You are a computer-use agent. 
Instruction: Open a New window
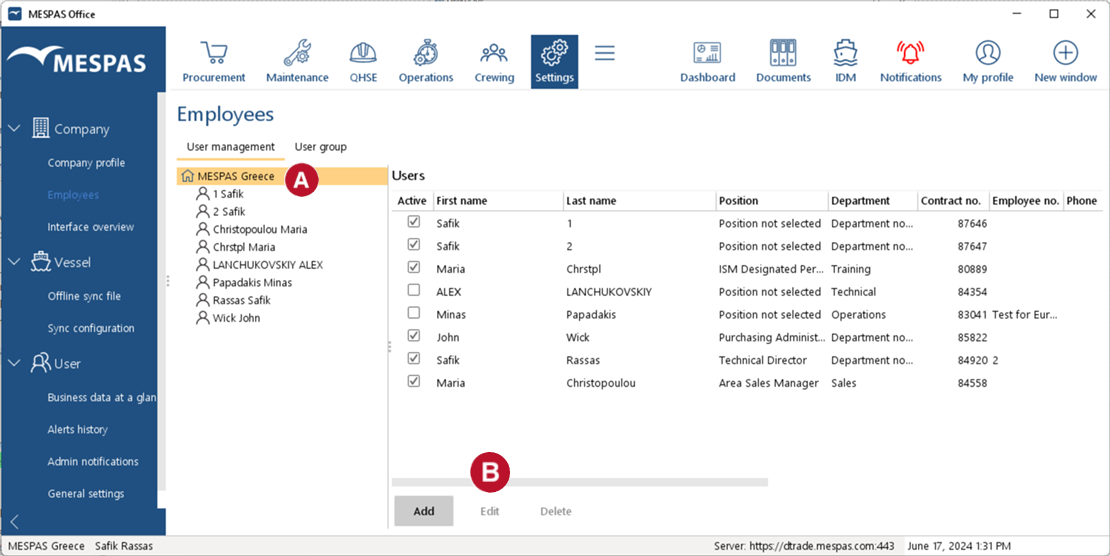(x=1065, y=62)
